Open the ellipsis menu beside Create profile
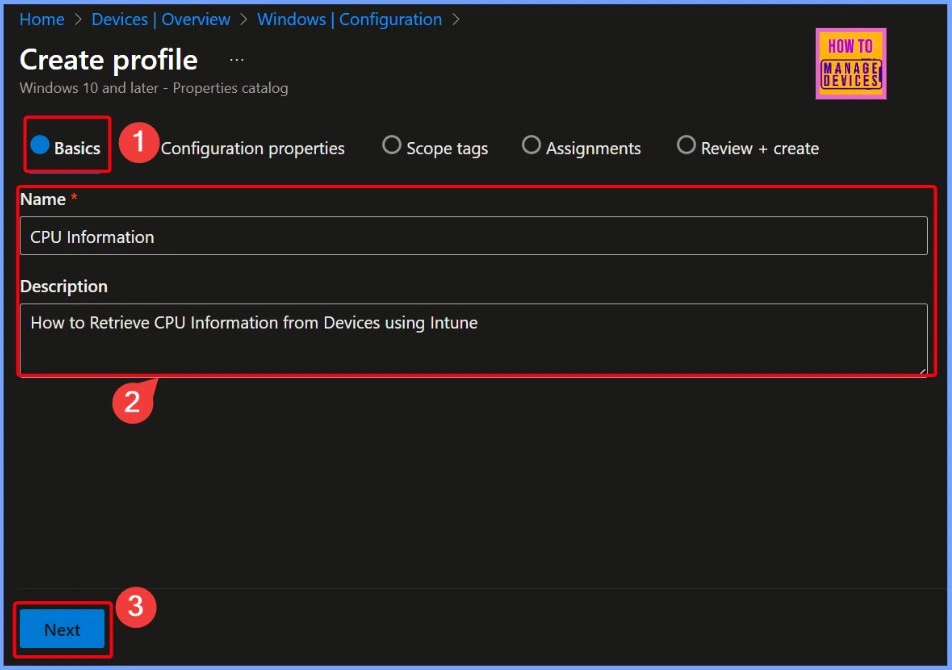952x670 pixels. click(237, 59)
